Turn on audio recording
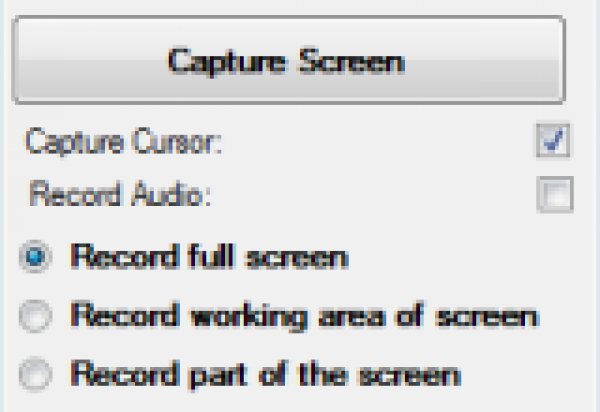 coord(553,195)
